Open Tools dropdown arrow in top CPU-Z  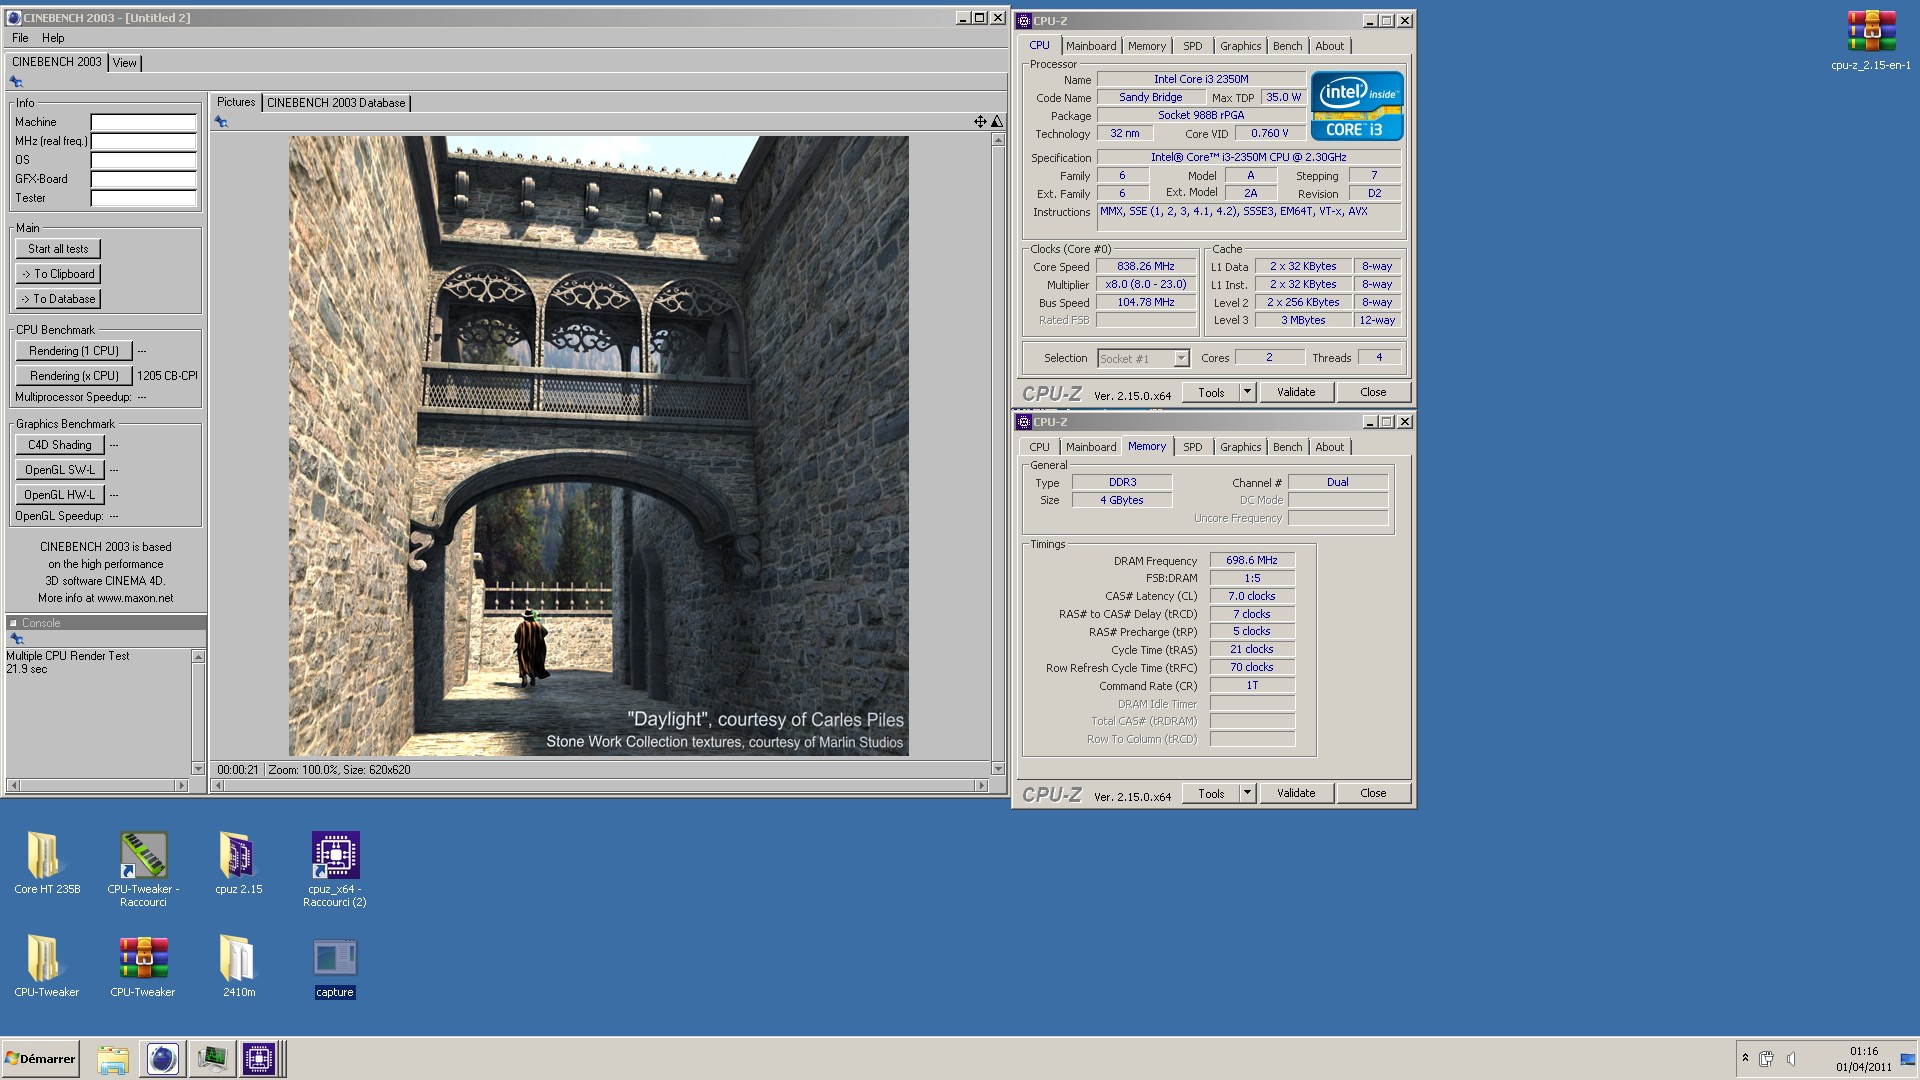tap(1247, 392)
